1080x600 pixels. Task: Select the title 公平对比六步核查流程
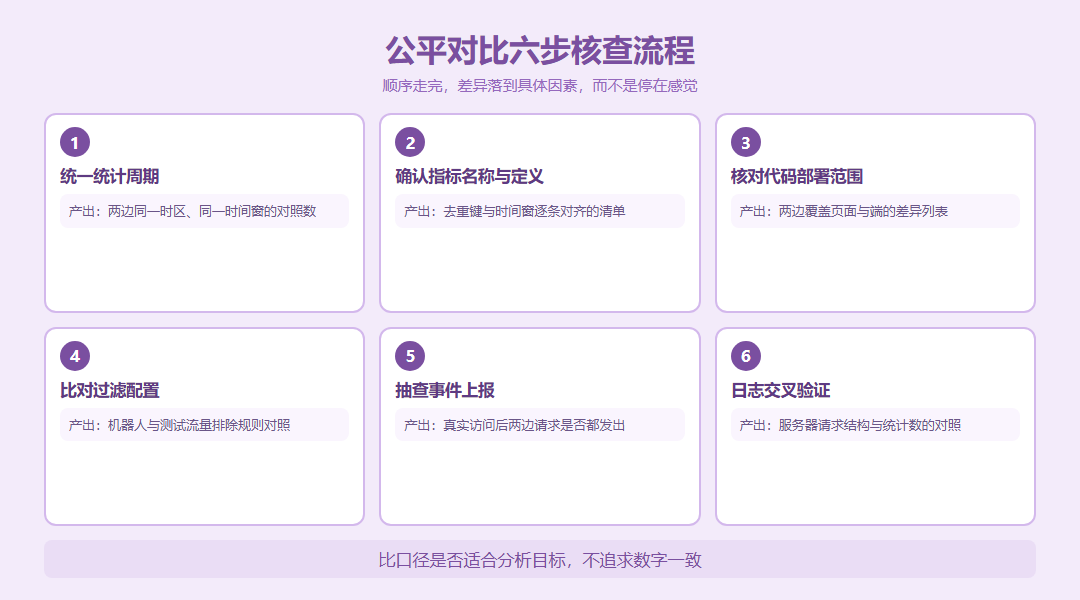pos(540,51)
